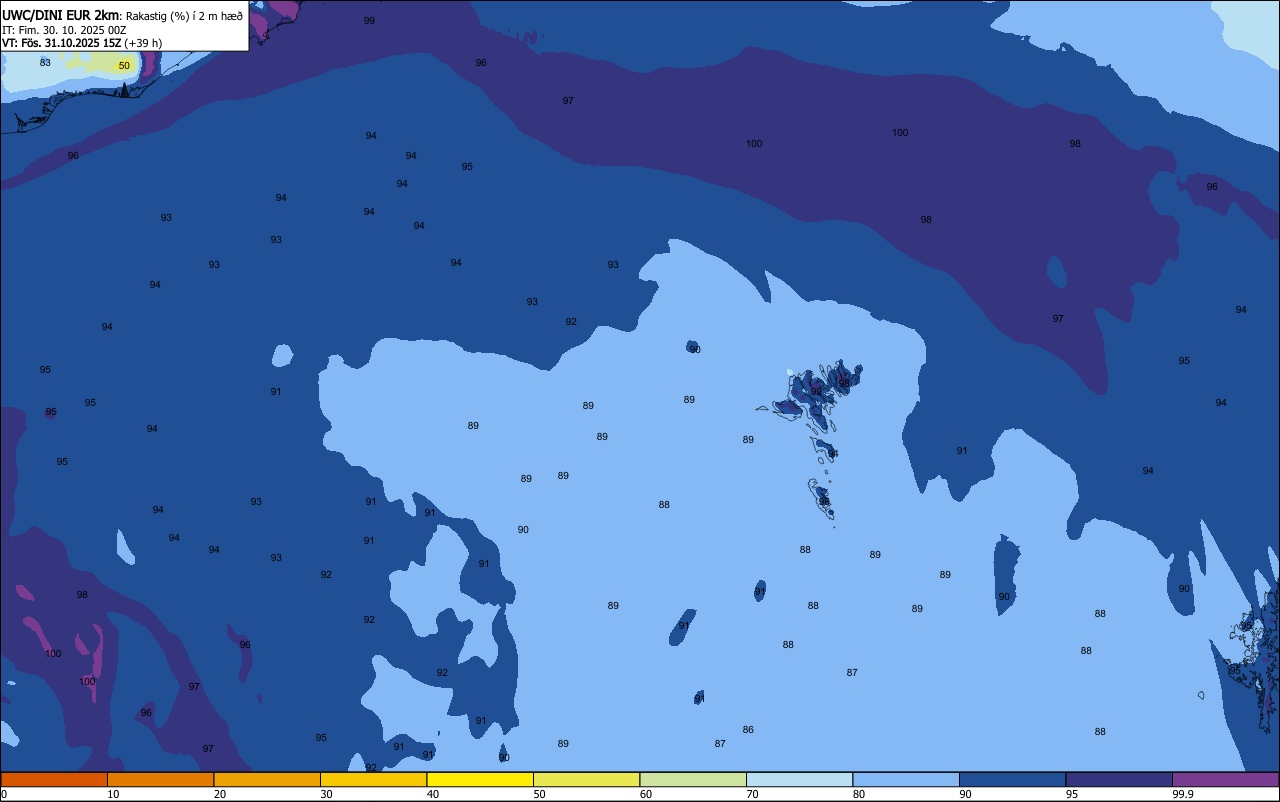Pick the purple legend segment above 99.9
Viewport: 1280px width, 802px height.
(1225, 779)
